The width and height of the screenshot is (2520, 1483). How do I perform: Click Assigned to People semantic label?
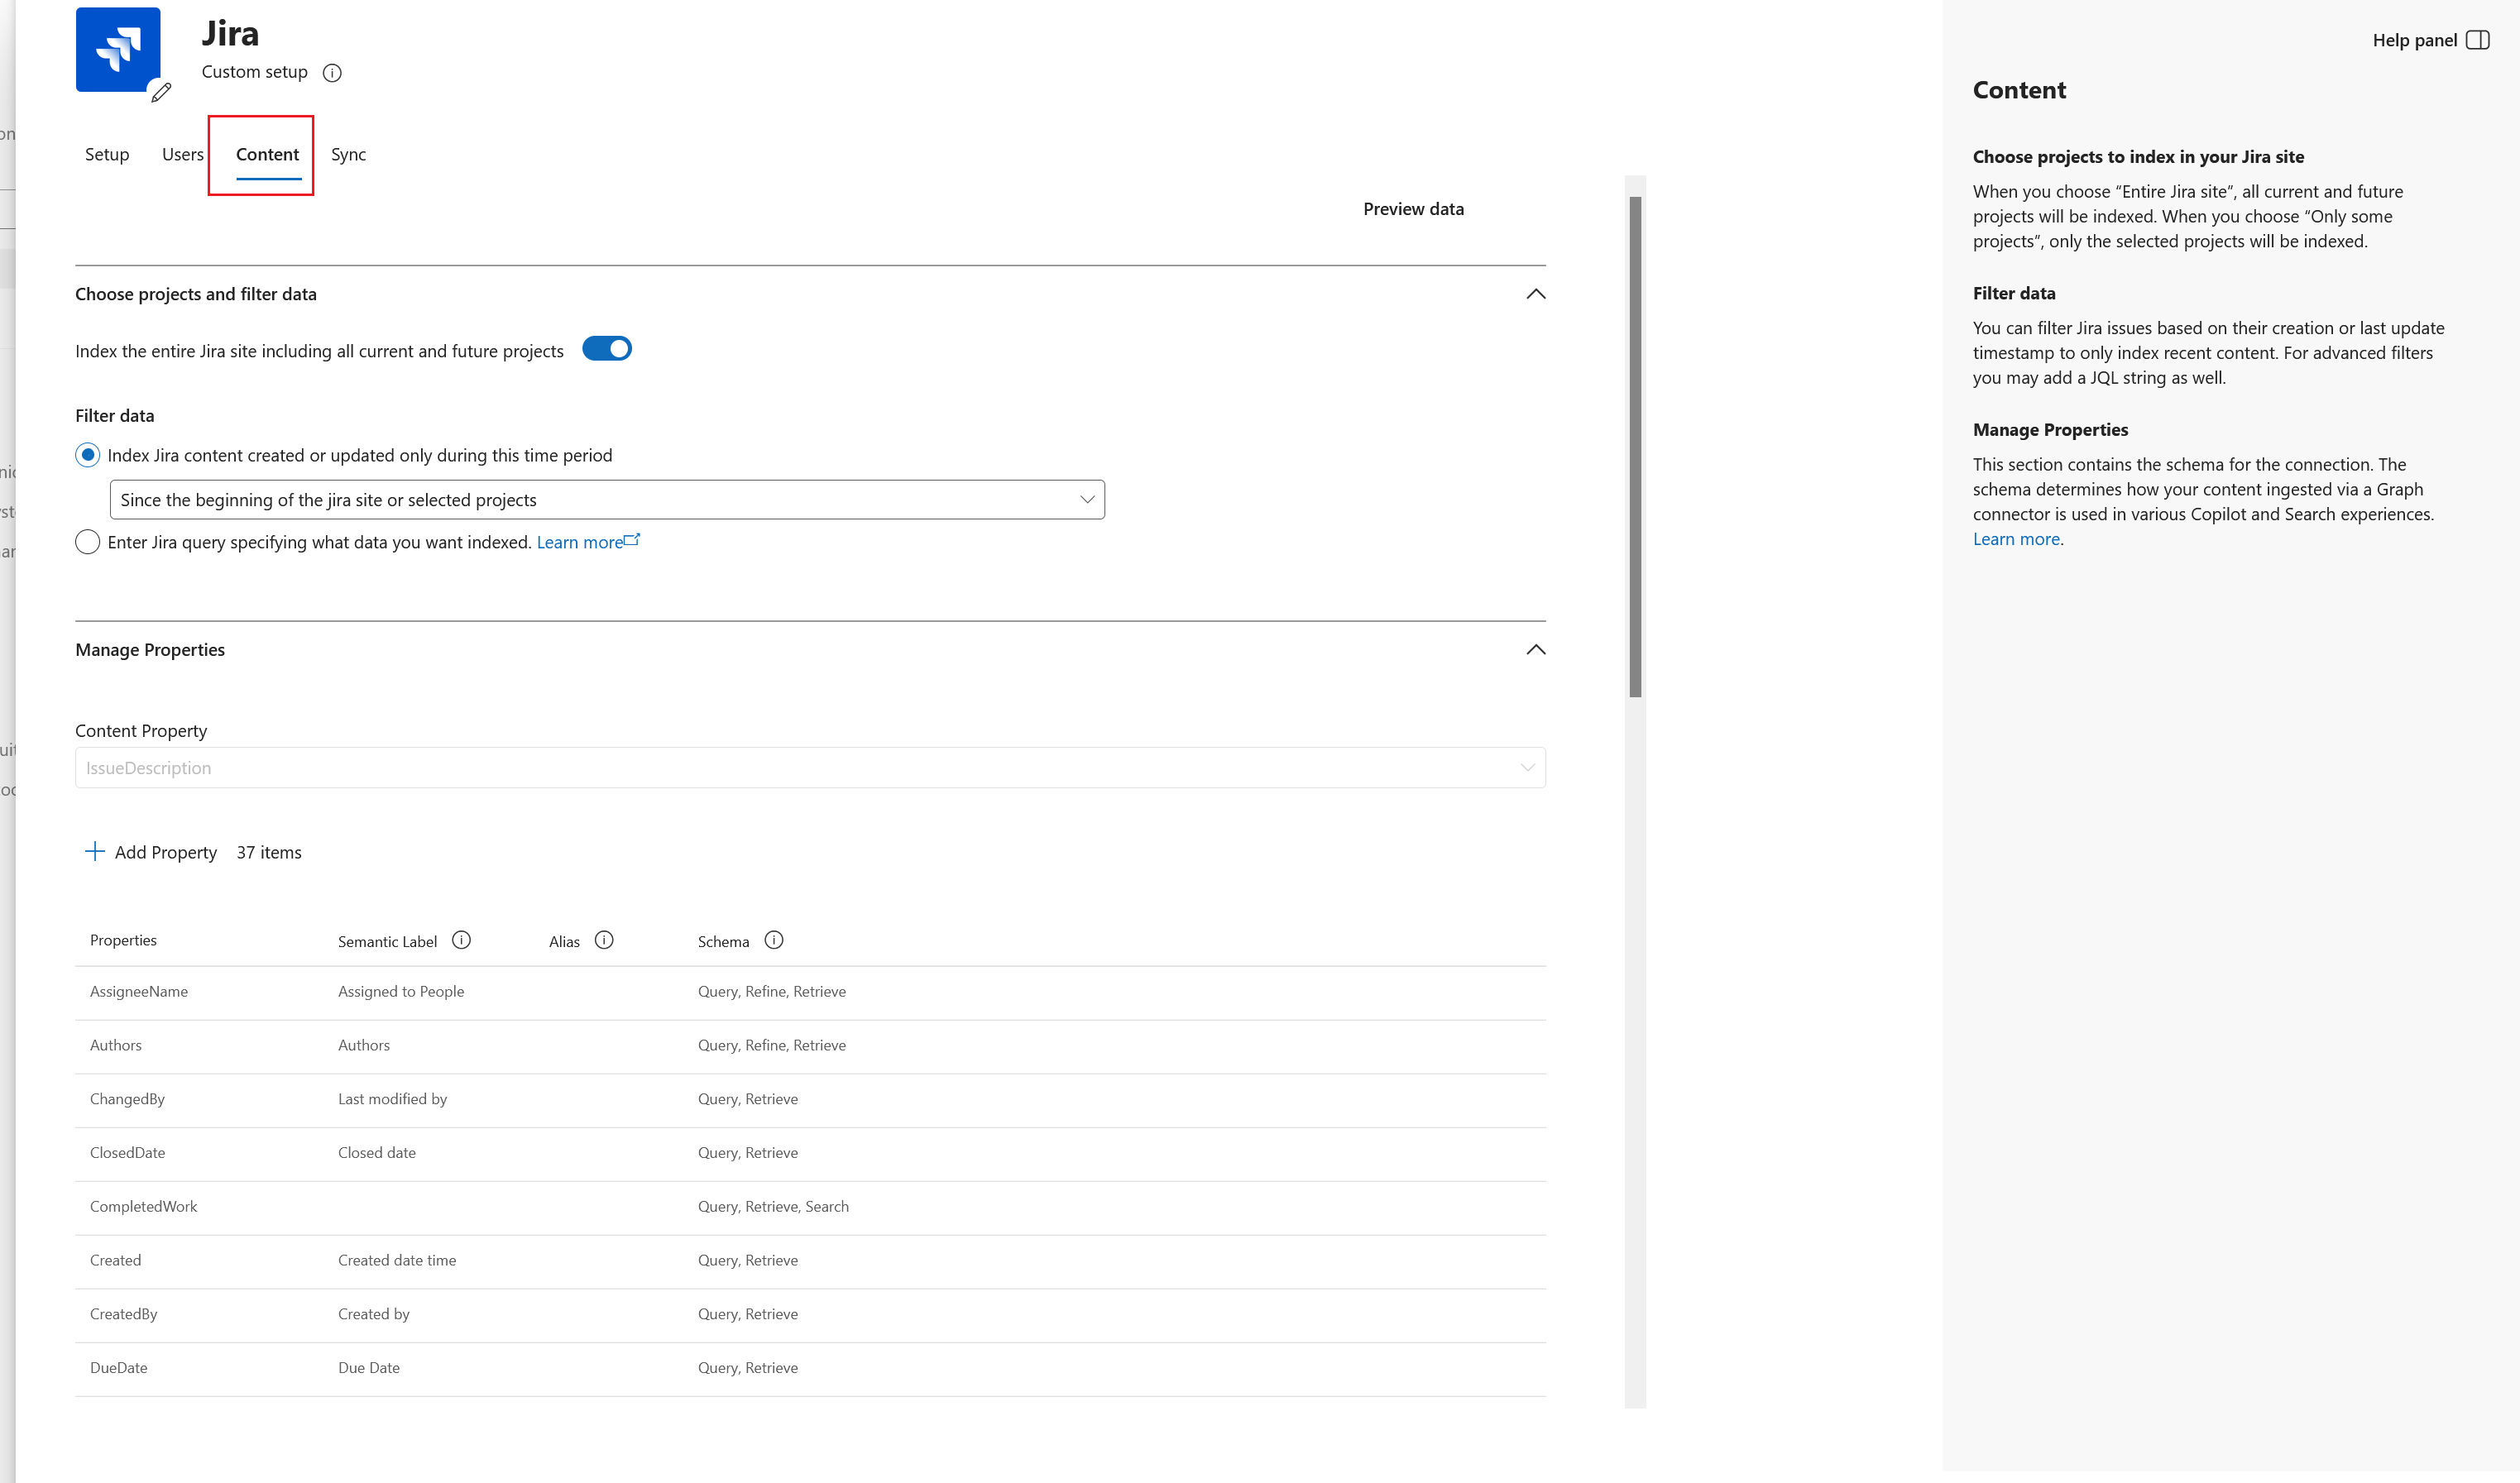pyautogui.click(x=401, y=991)
